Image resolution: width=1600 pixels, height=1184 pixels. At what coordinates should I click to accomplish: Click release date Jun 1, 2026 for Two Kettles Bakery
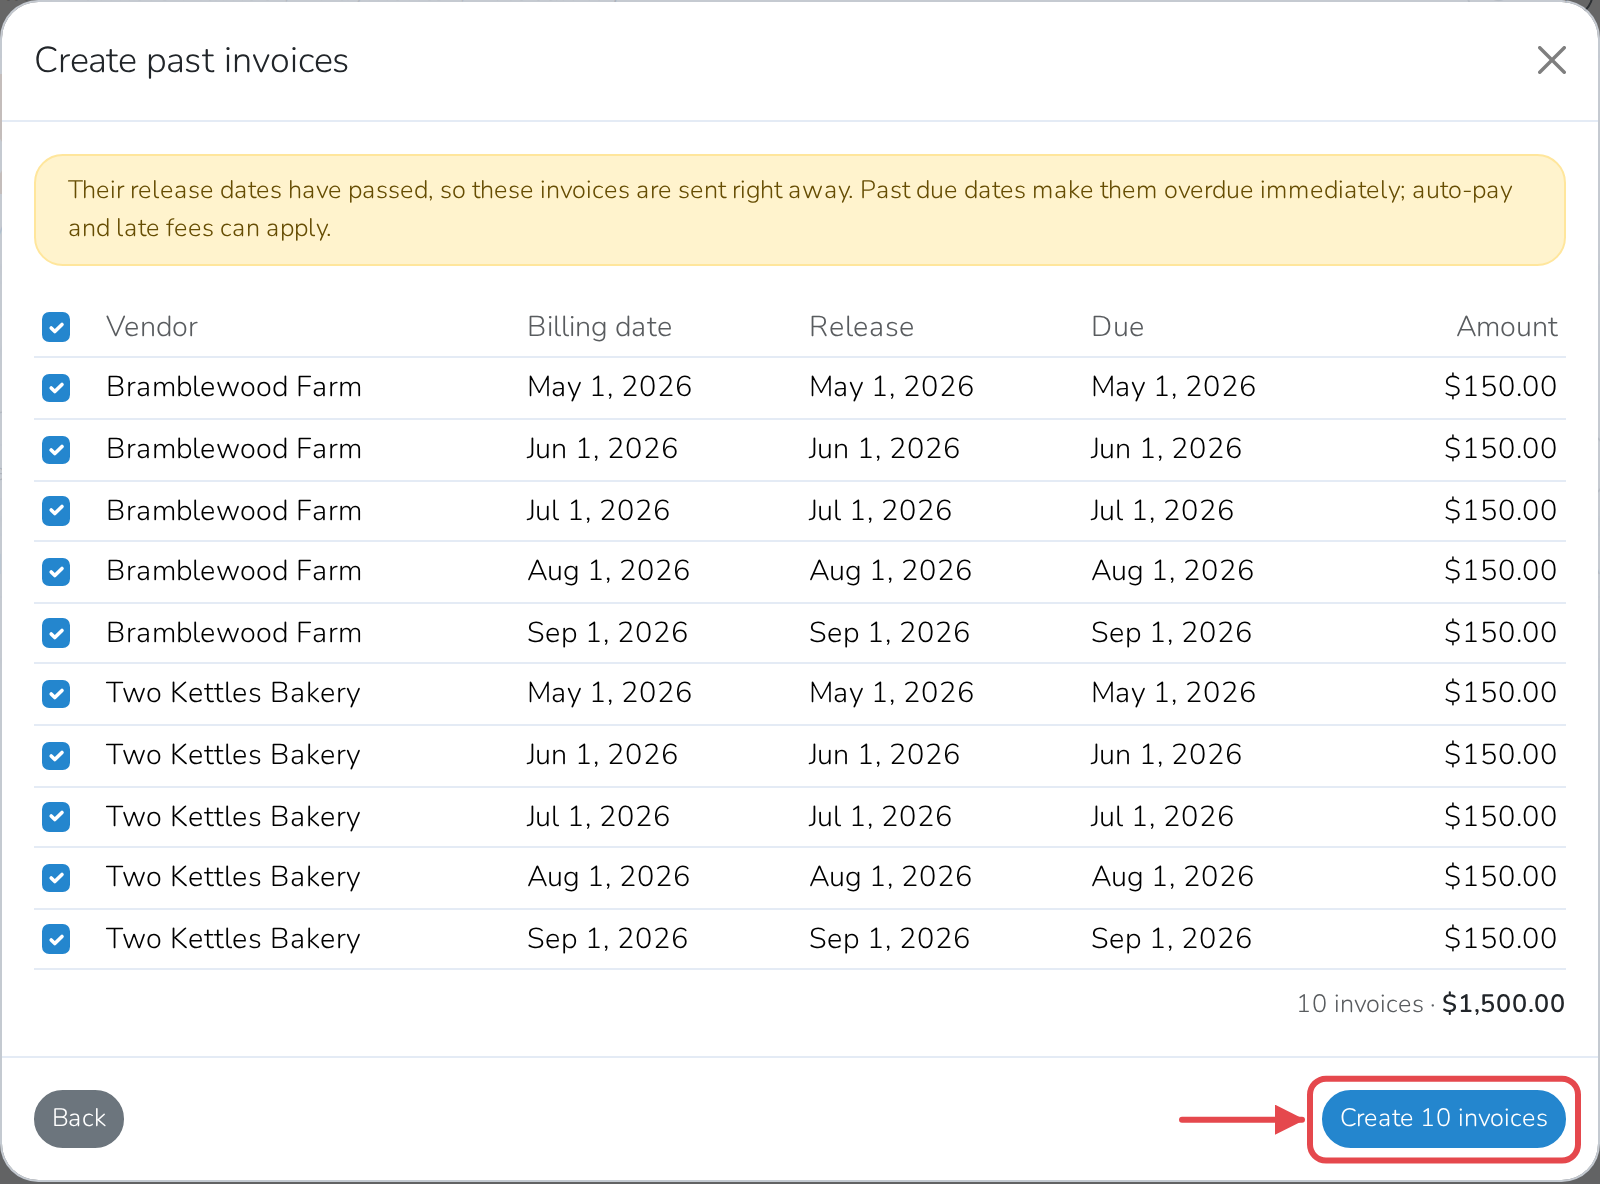click(x=884, y=755)
